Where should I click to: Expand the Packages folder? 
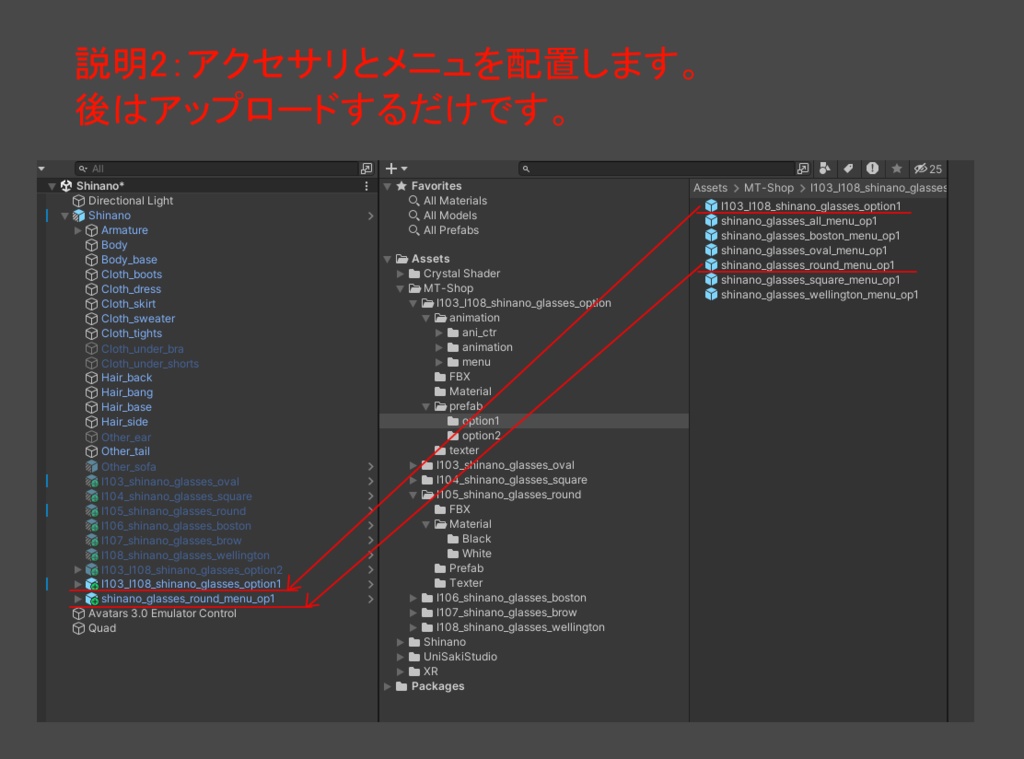(387, 686)
